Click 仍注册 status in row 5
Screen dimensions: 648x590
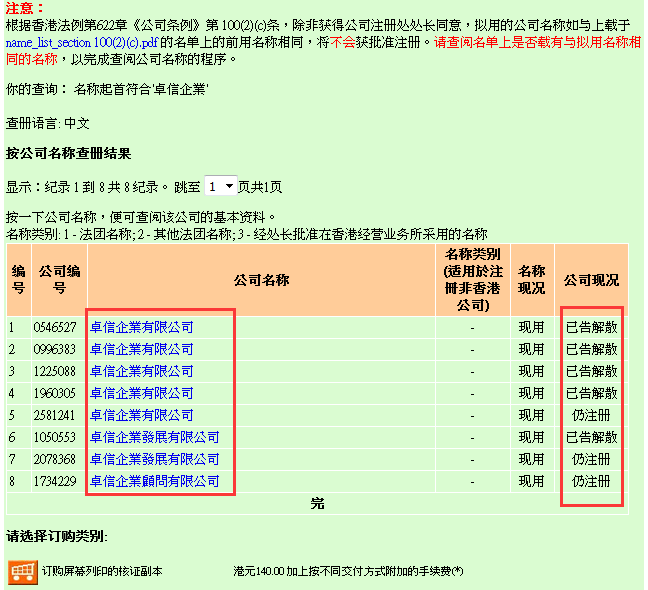pyautogui.click(x=591, y=415)
